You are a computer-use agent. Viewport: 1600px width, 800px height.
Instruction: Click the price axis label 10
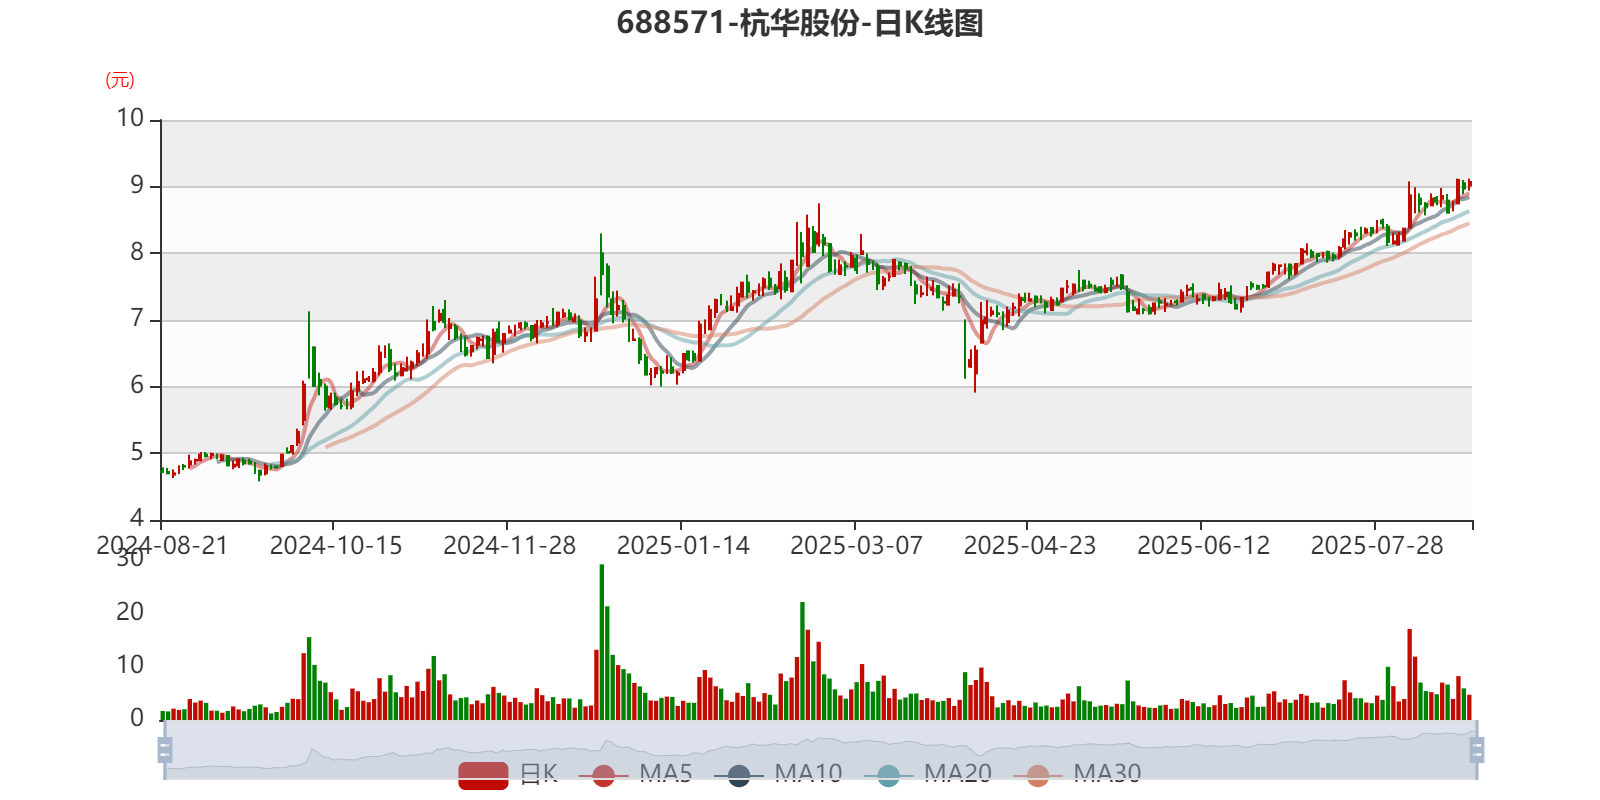pyautogui.click(x=130, y=118)
